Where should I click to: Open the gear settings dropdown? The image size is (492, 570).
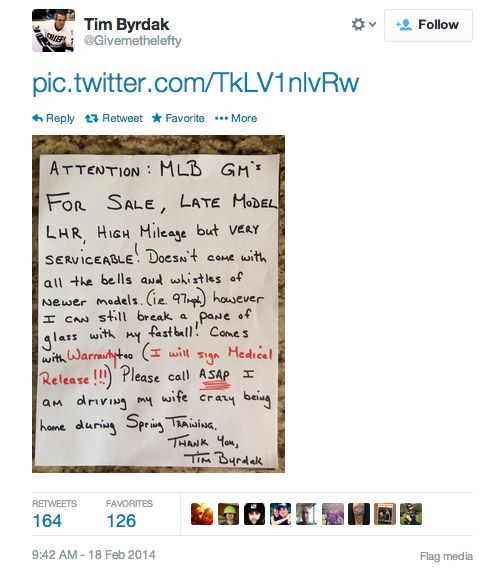(363, 25)
